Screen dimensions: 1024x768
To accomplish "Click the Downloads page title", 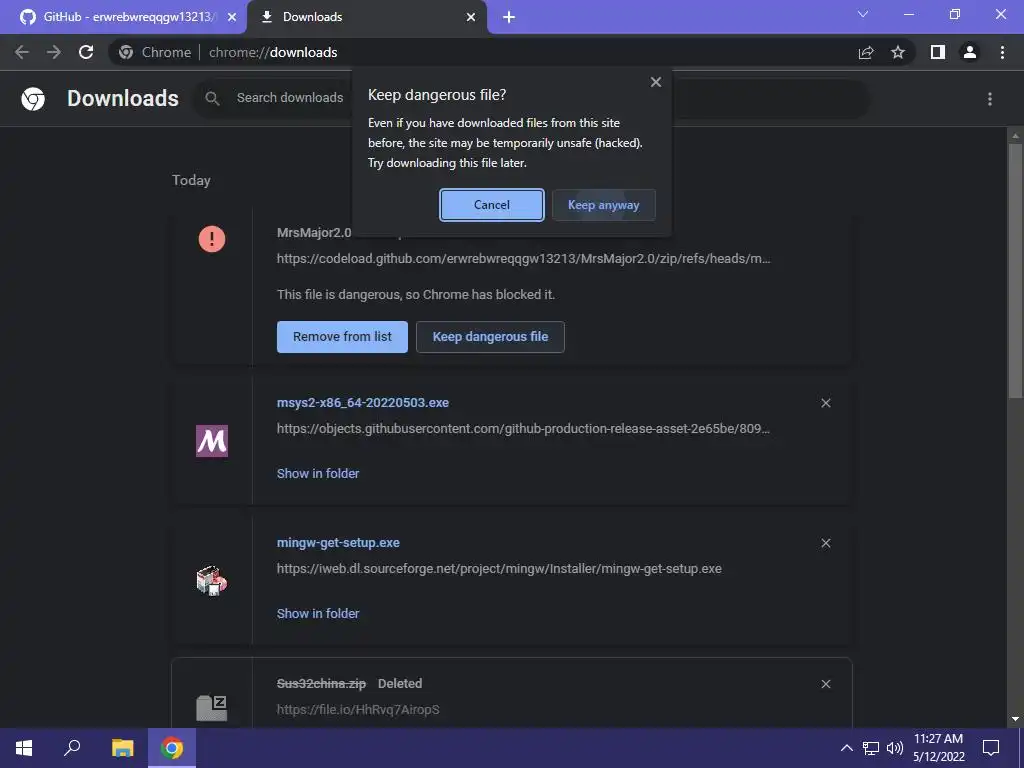I will [123, 99].
